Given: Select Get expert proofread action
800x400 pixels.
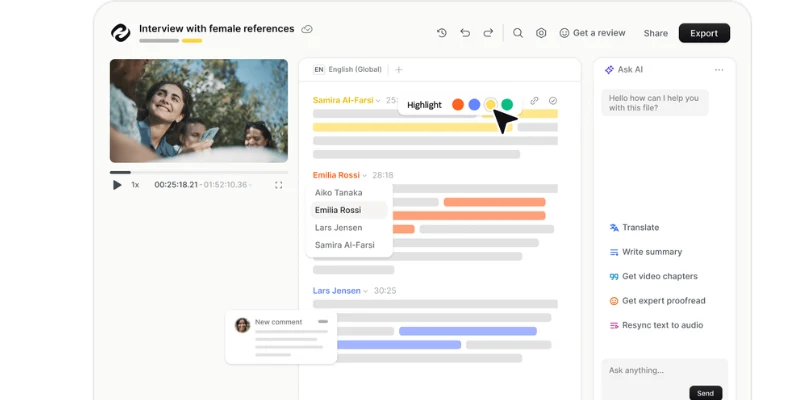Looking at the screenshot, I should (x=658, y=301).
